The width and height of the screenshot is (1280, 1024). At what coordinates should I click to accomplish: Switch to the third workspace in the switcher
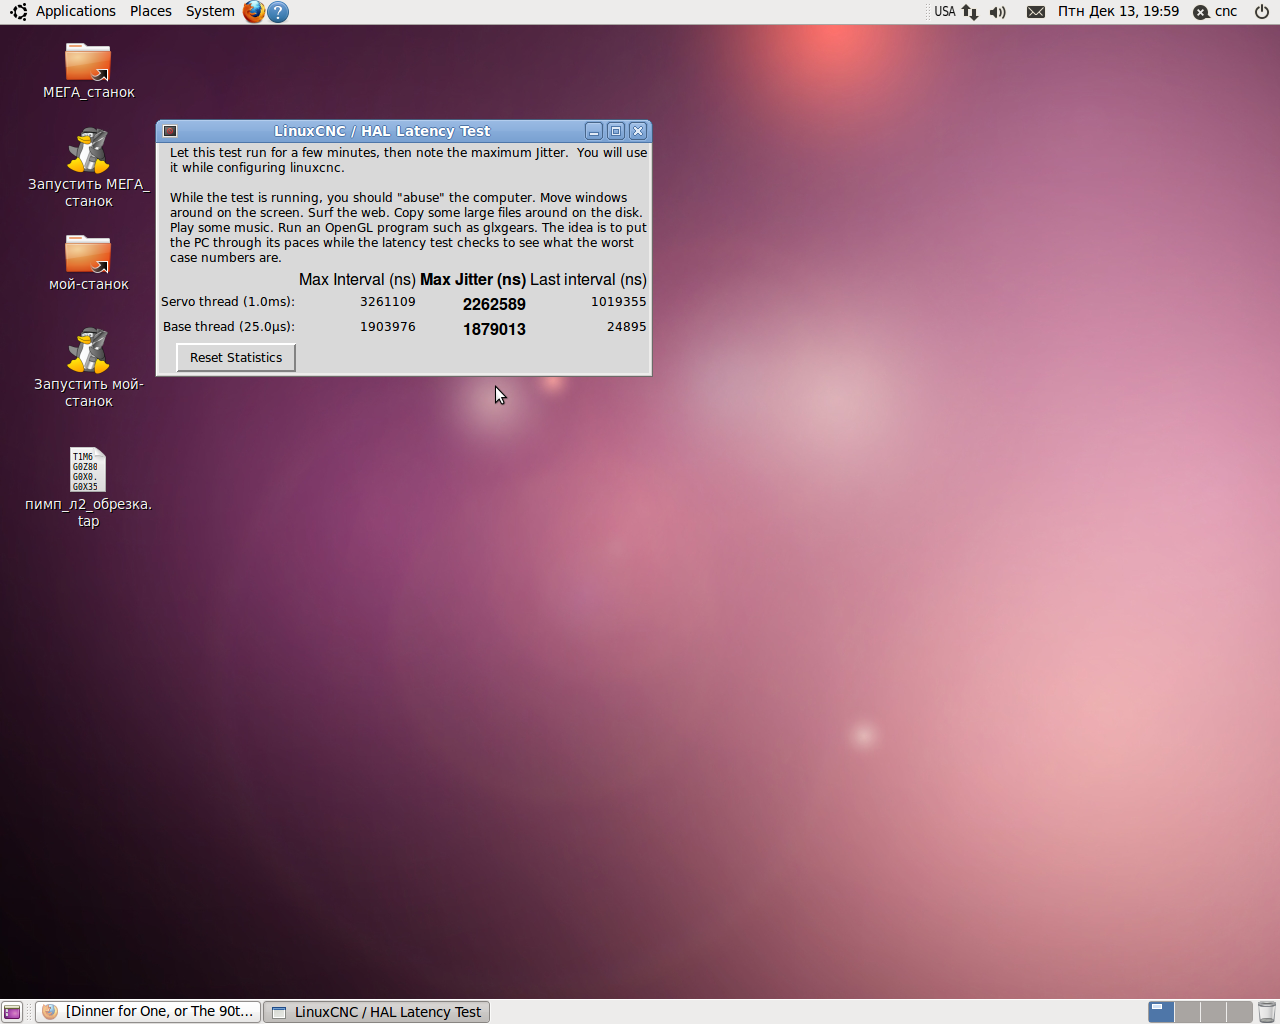[1213, 1012]
